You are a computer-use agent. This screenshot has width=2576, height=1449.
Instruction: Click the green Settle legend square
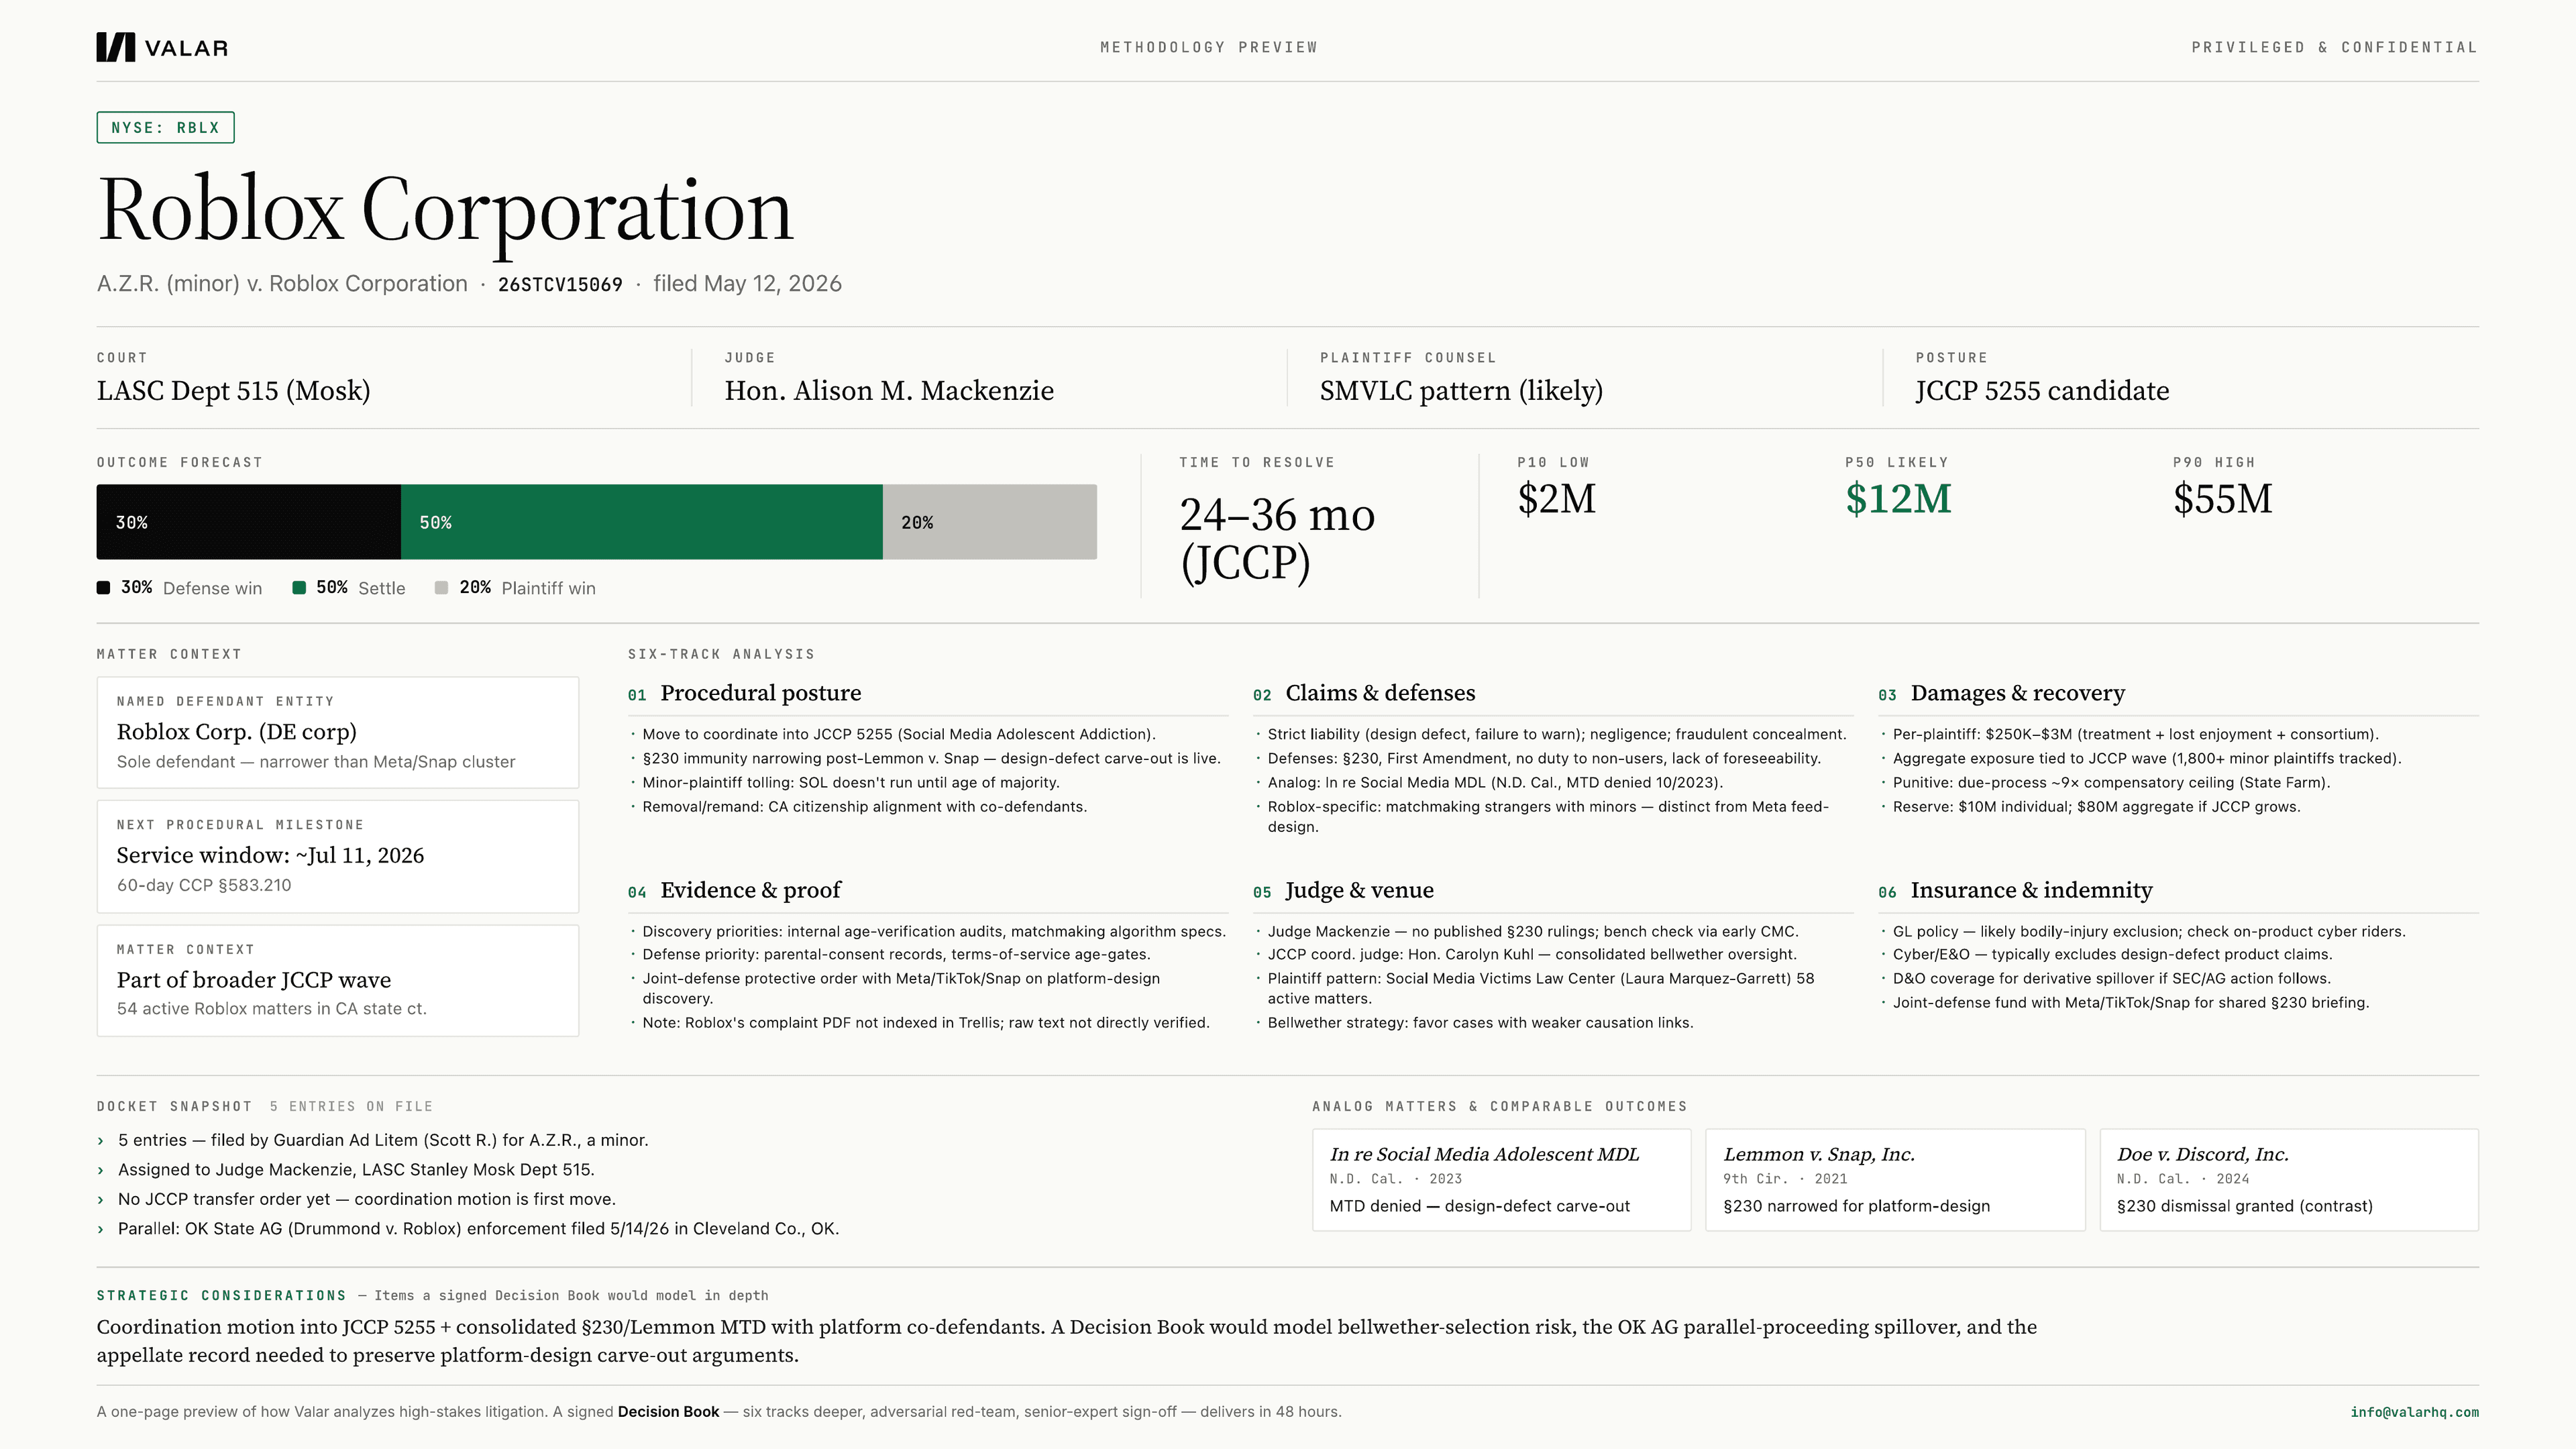click(x=298, y=588)
